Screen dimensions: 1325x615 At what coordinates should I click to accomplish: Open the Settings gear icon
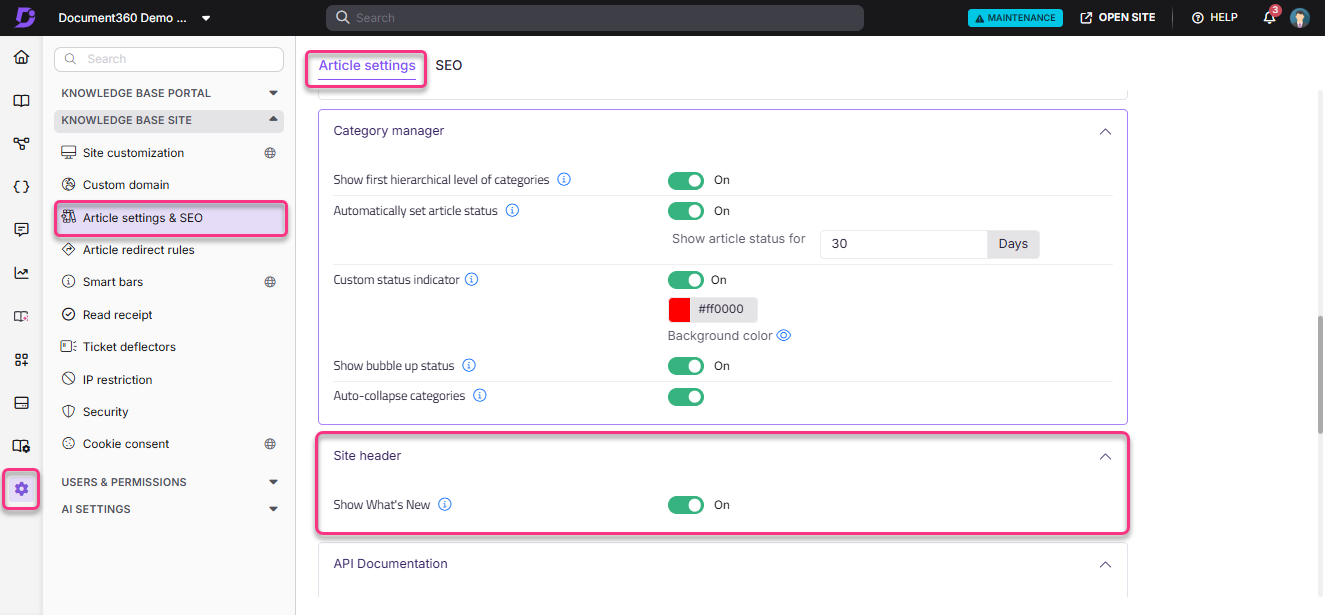pos(21,489)
